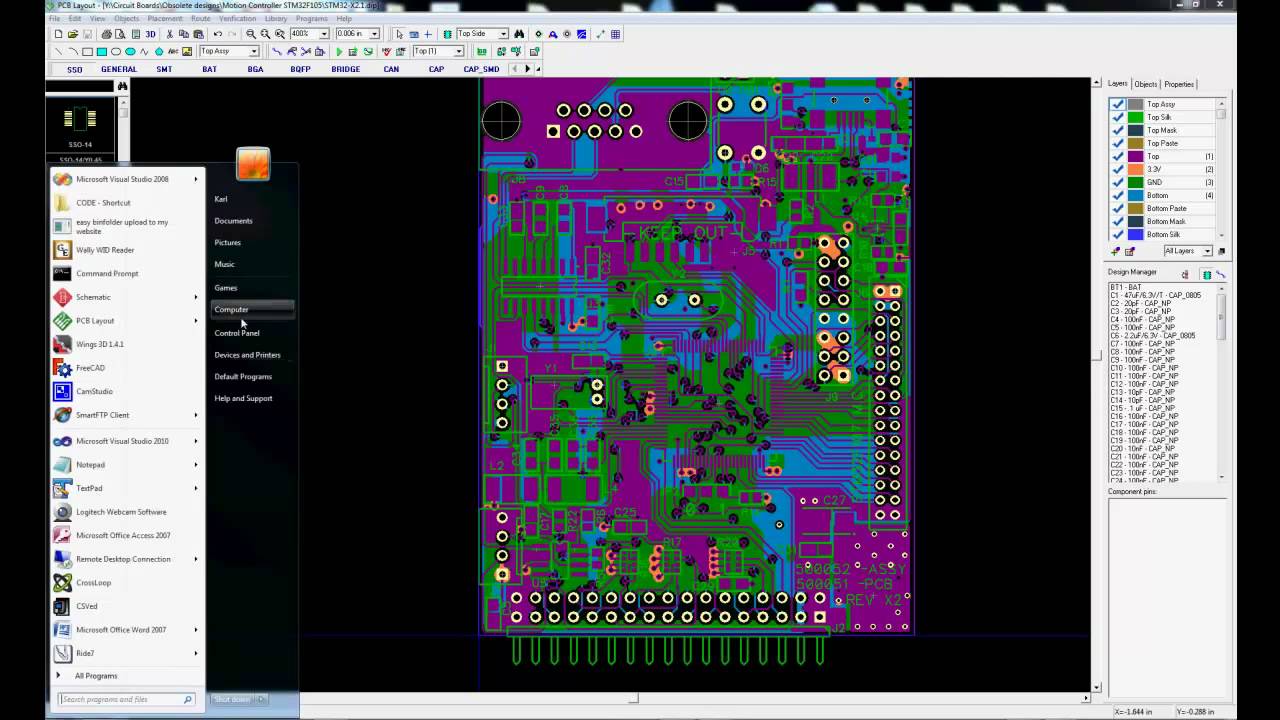Screen dimensions: 1280x720
Task: Launch Command Prompt from Start menu
Action: click(x=107, y=273)
